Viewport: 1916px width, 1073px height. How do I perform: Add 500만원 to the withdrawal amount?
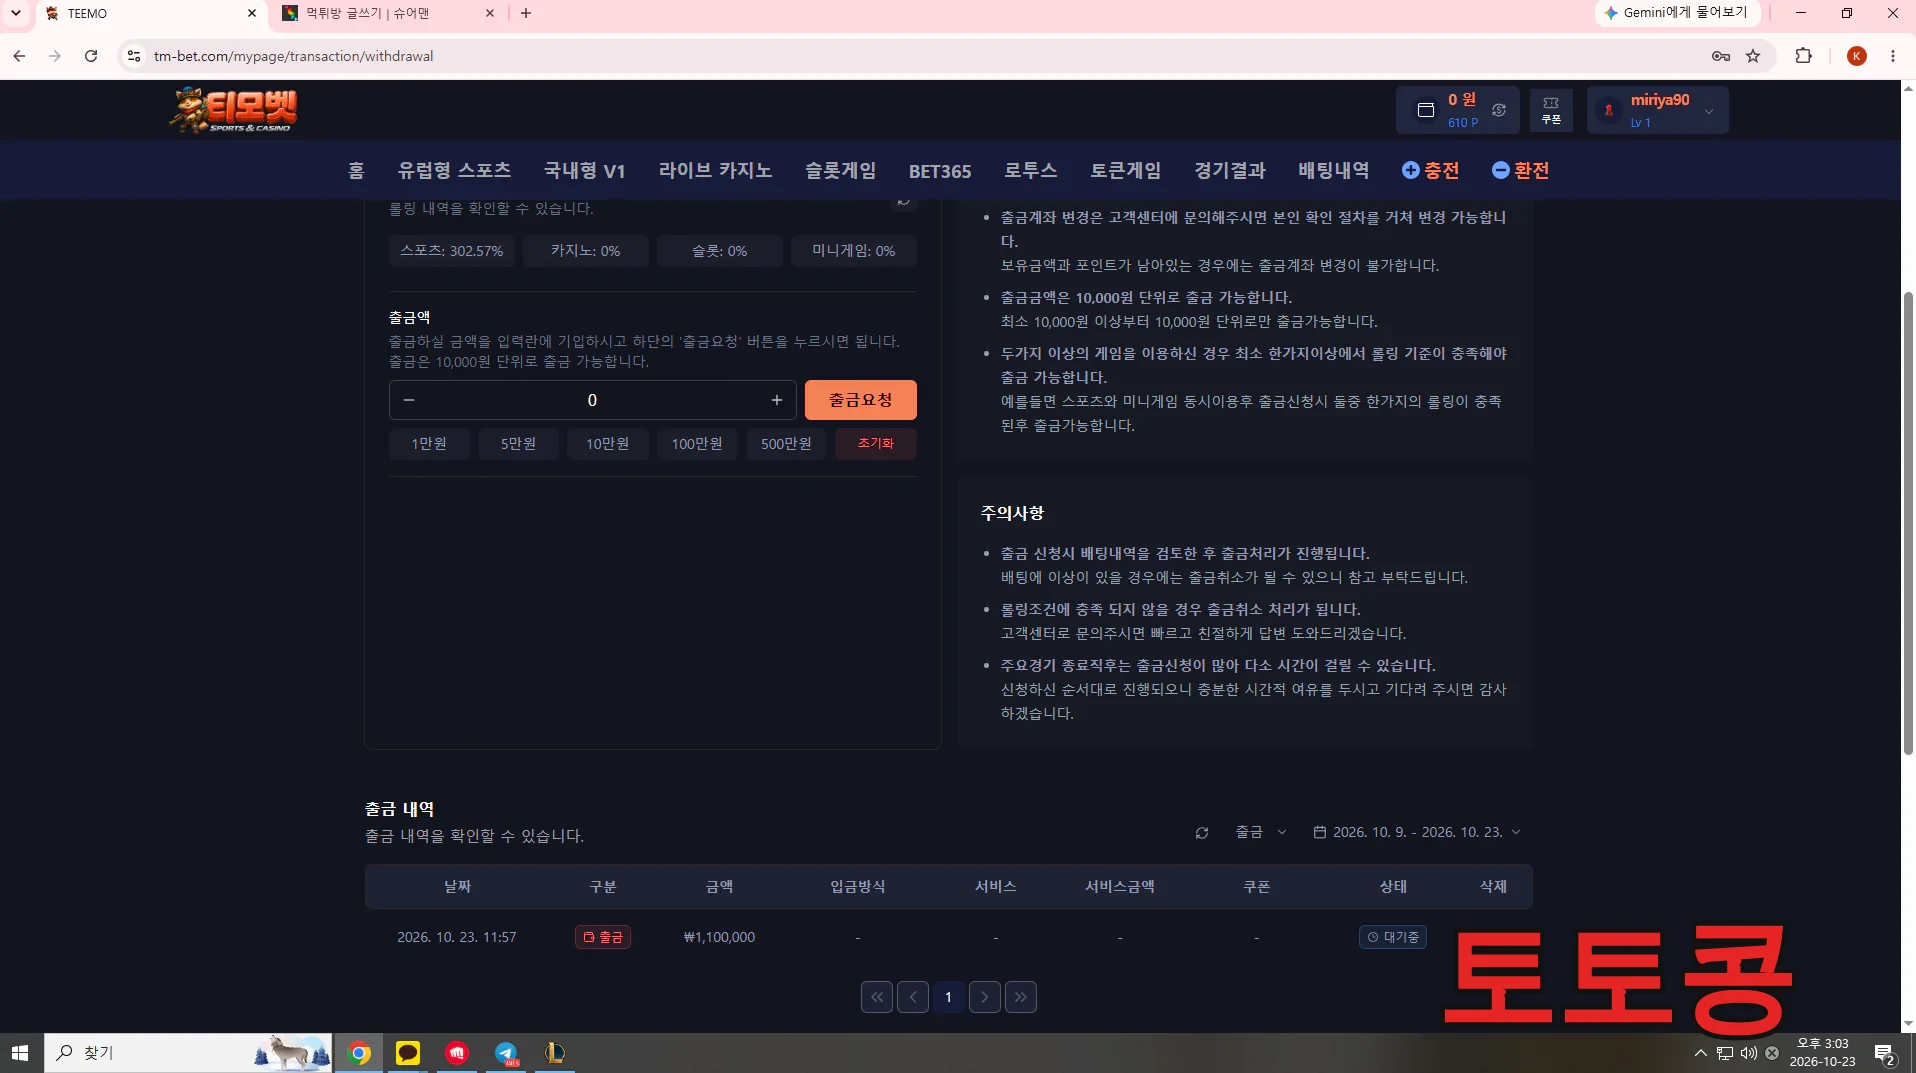(786, 444)
